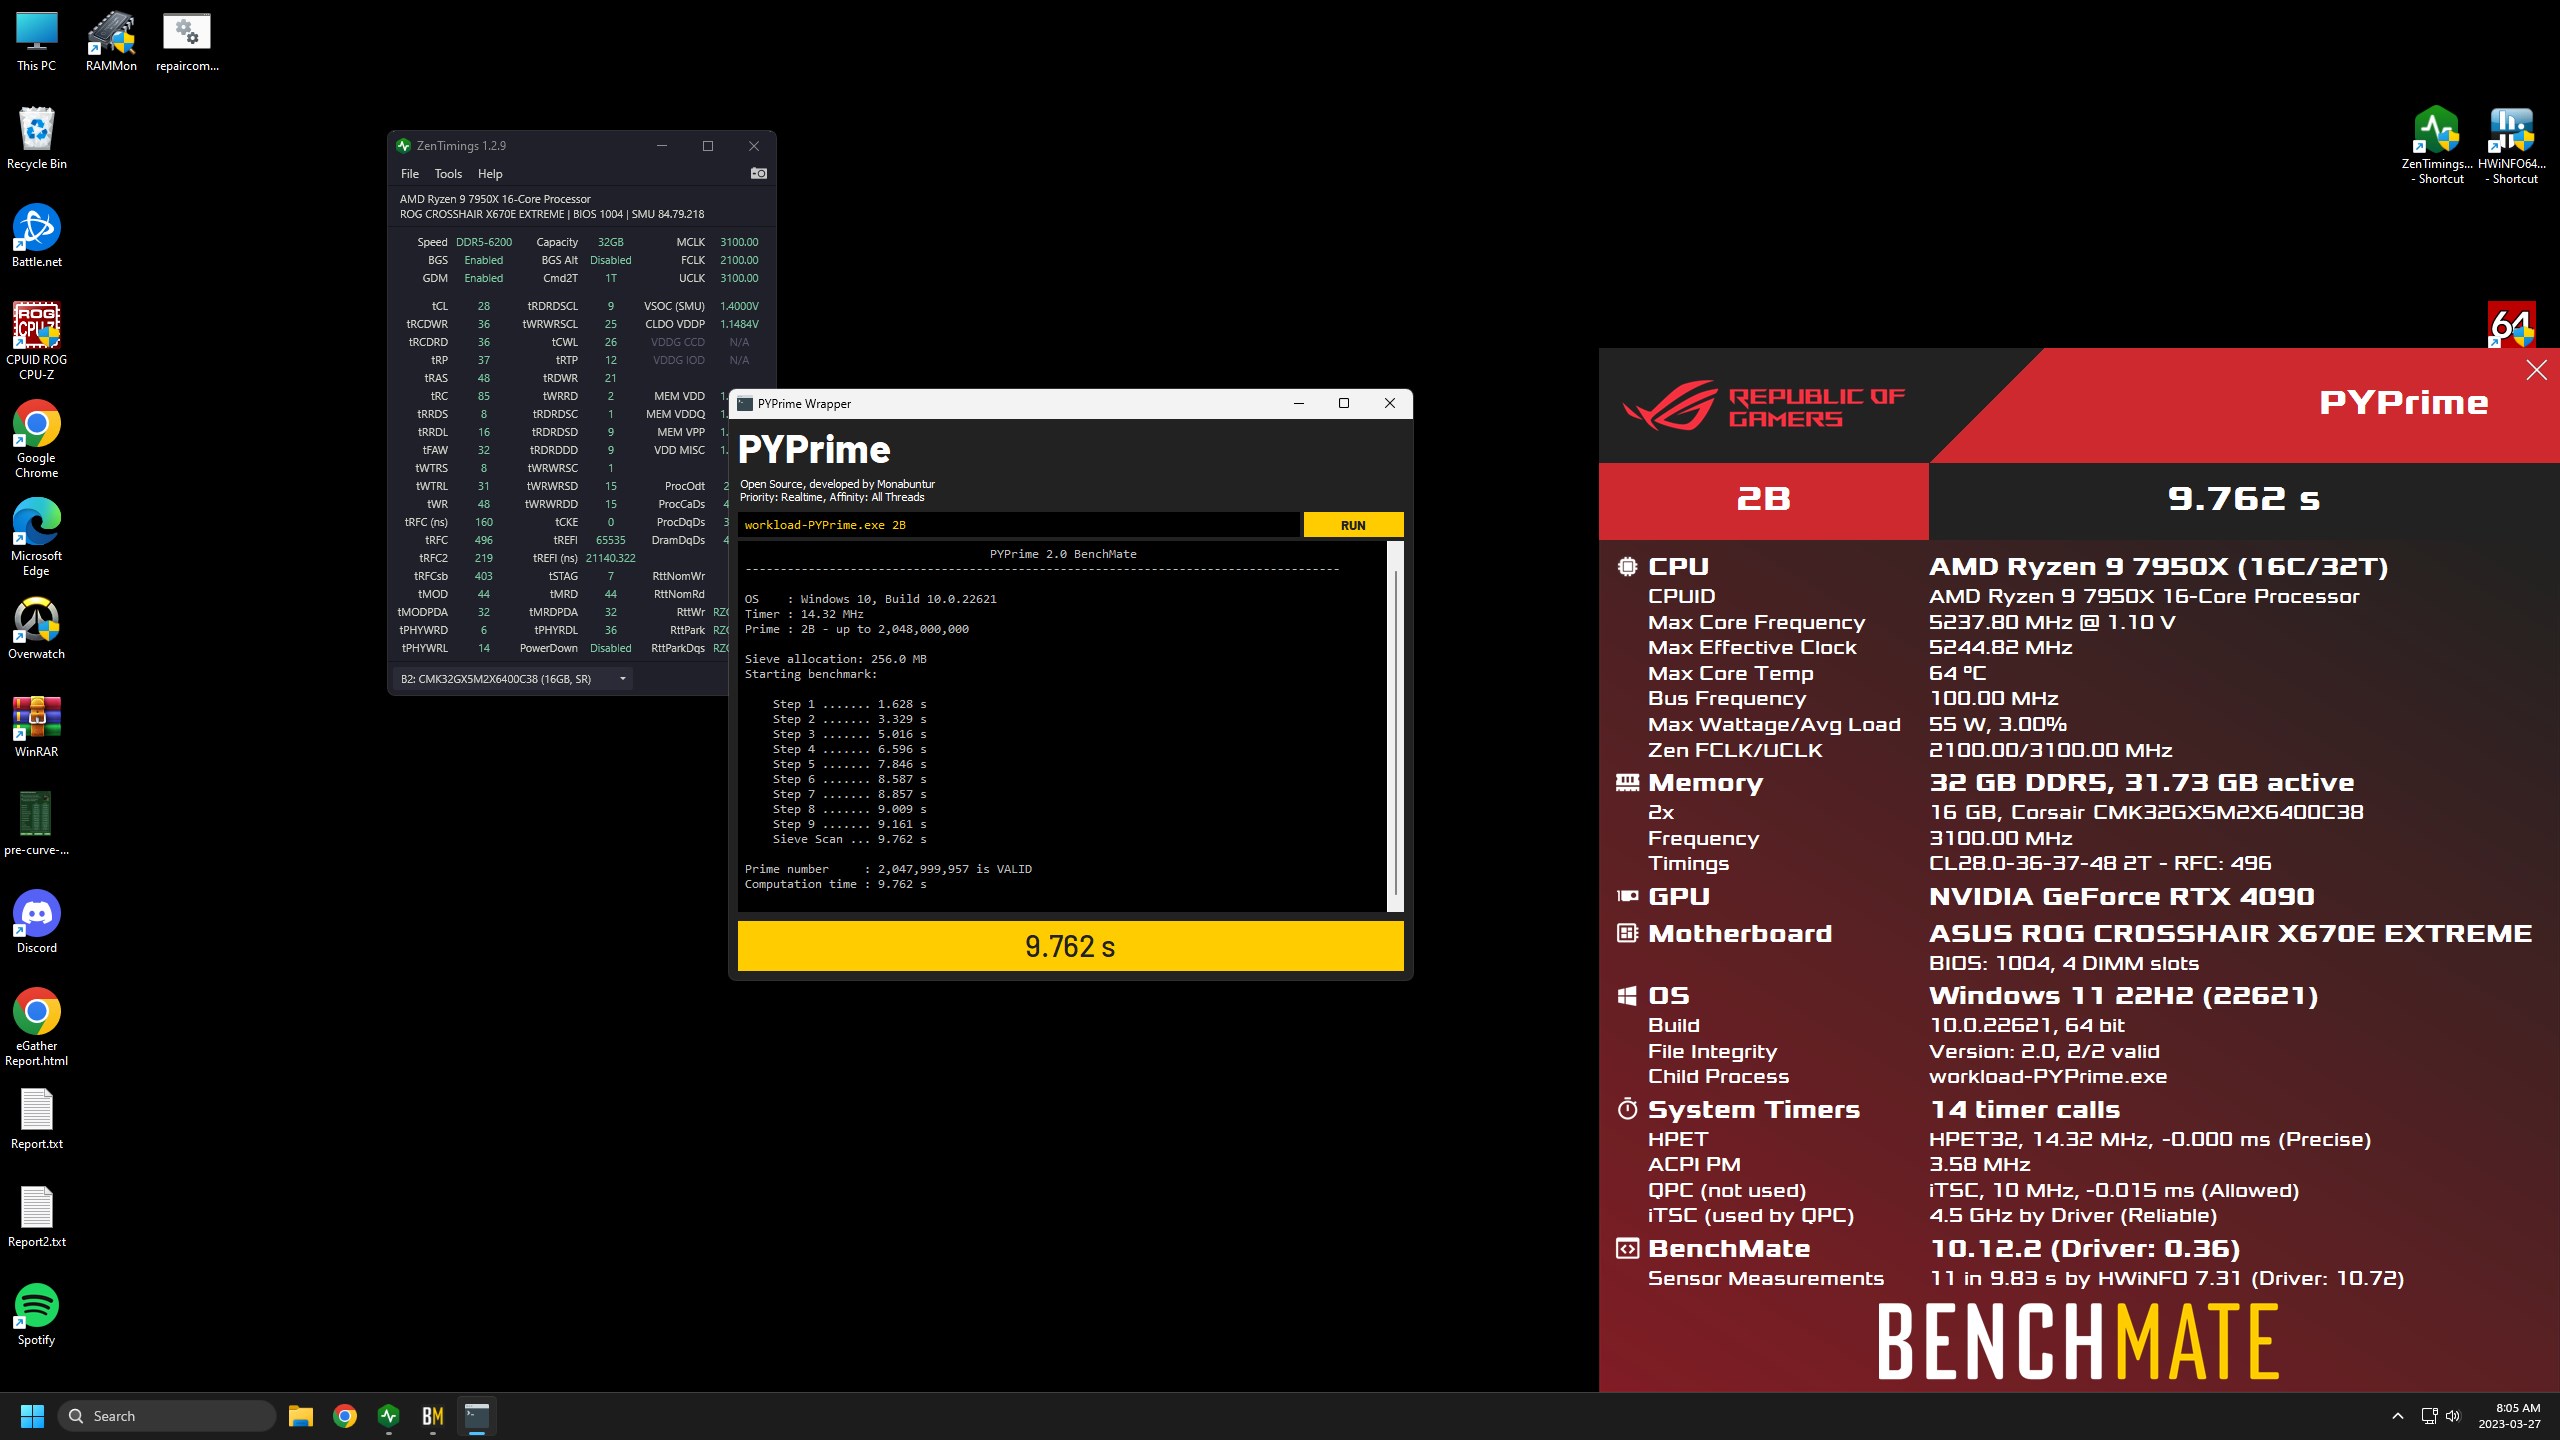Minimize the ZenTimings window
Image resolution: width=2560 pixels, height=1440 pixels.
pyautogui.click(x=661, y=146)
